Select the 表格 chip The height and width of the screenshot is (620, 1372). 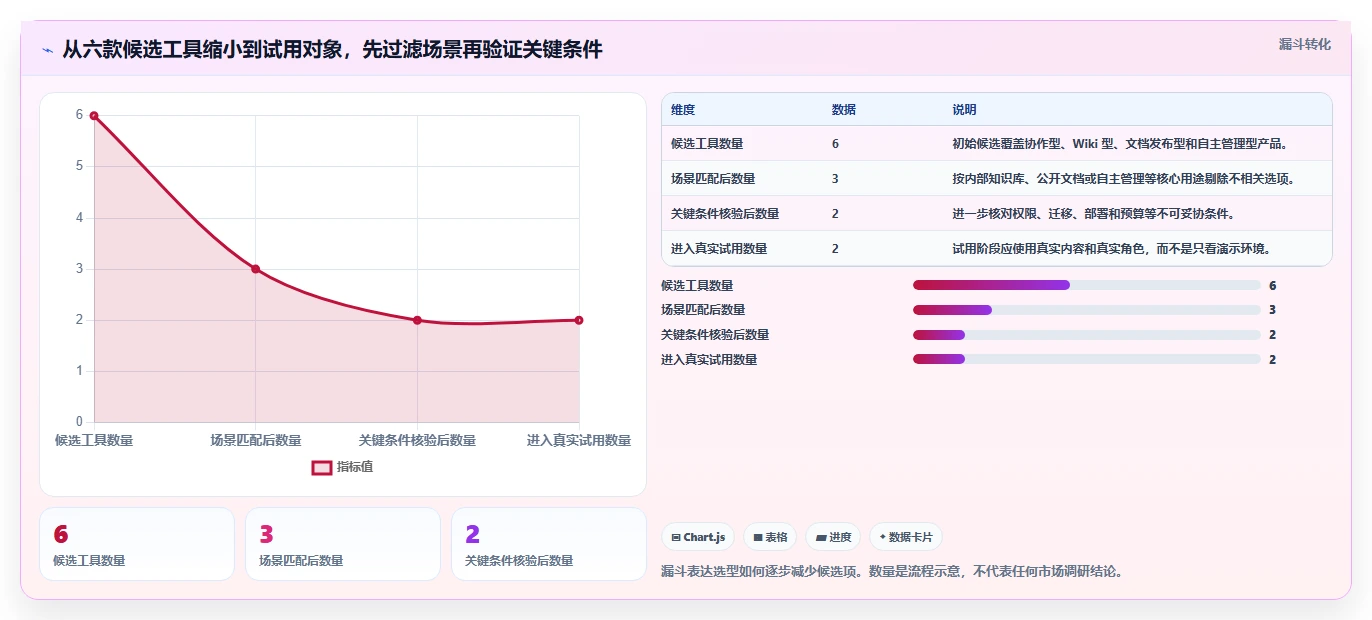pos(770,537)
